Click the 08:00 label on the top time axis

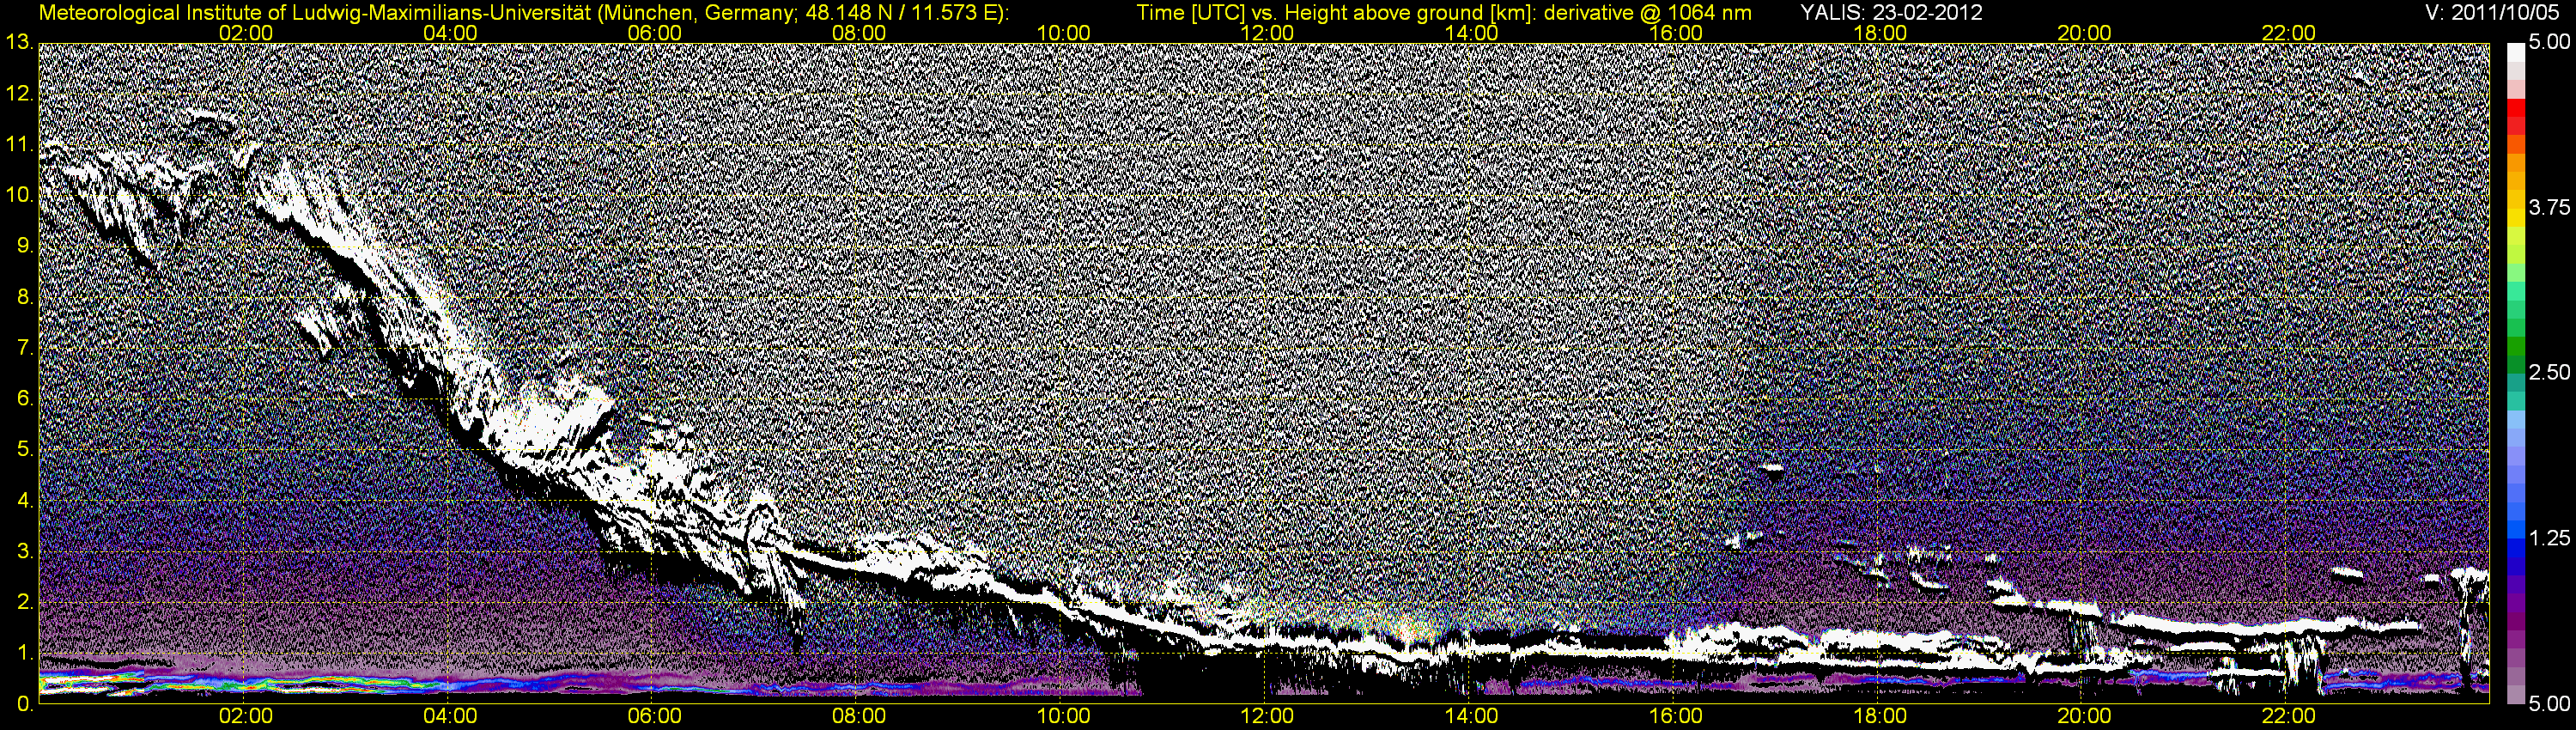click(859, 33)
